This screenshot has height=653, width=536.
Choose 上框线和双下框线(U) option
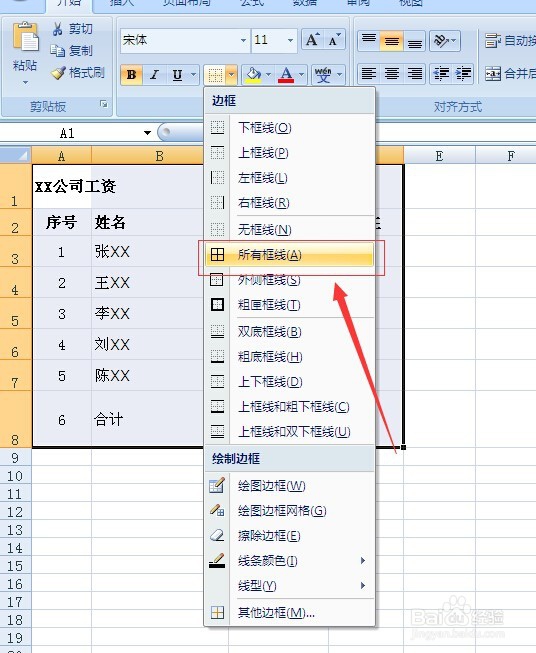pyautogui.click(x=290, y=431)
